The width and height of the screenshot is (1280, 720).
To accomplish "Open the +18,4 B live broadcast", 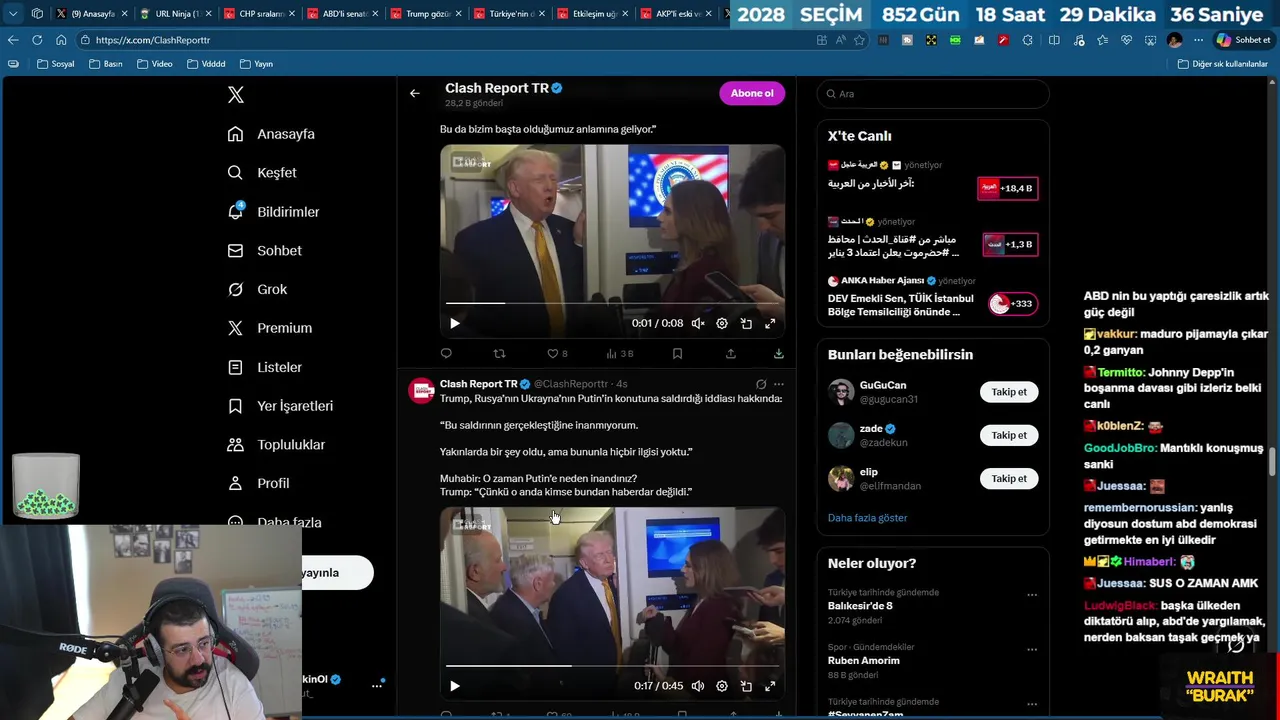I will [1008, 188].
